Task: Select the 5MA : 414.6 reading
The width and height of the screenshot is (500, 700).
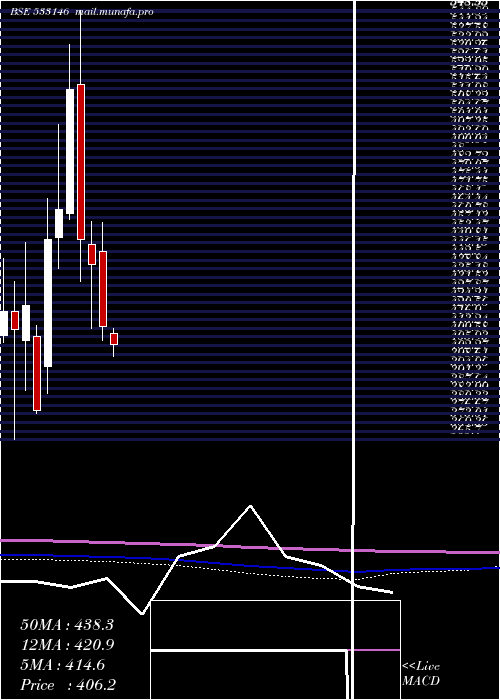Action: 62,665
